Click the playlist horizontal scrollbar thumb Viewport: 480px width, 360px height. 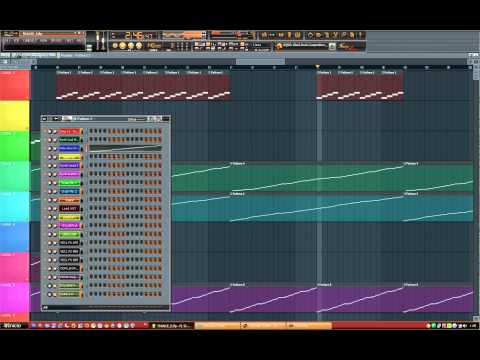point(260,61)
